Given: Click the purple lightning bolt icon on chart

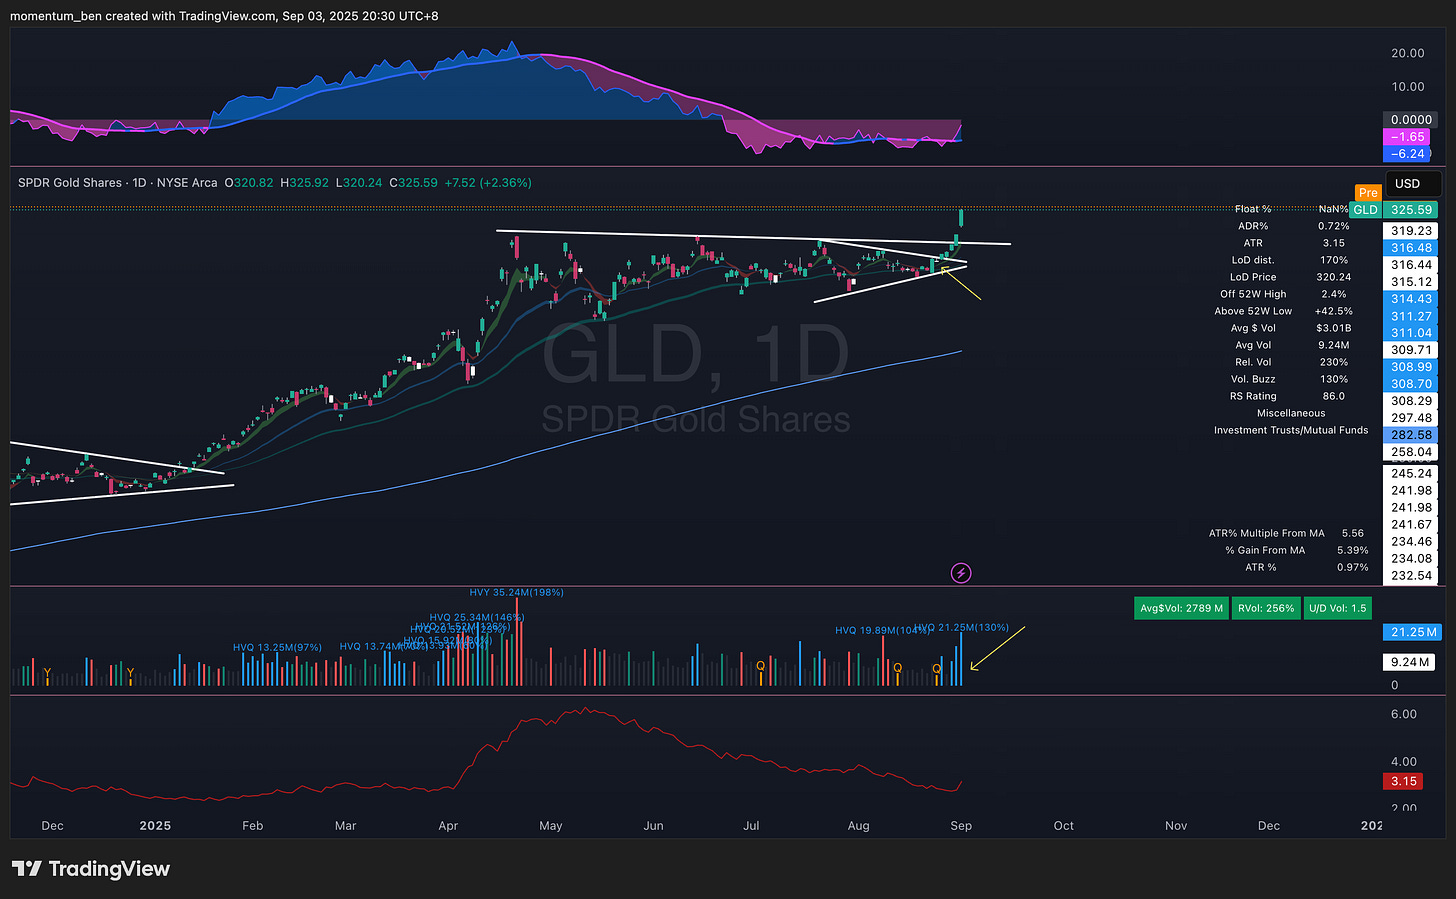Looking at the screenshot, I should point(960,573).
